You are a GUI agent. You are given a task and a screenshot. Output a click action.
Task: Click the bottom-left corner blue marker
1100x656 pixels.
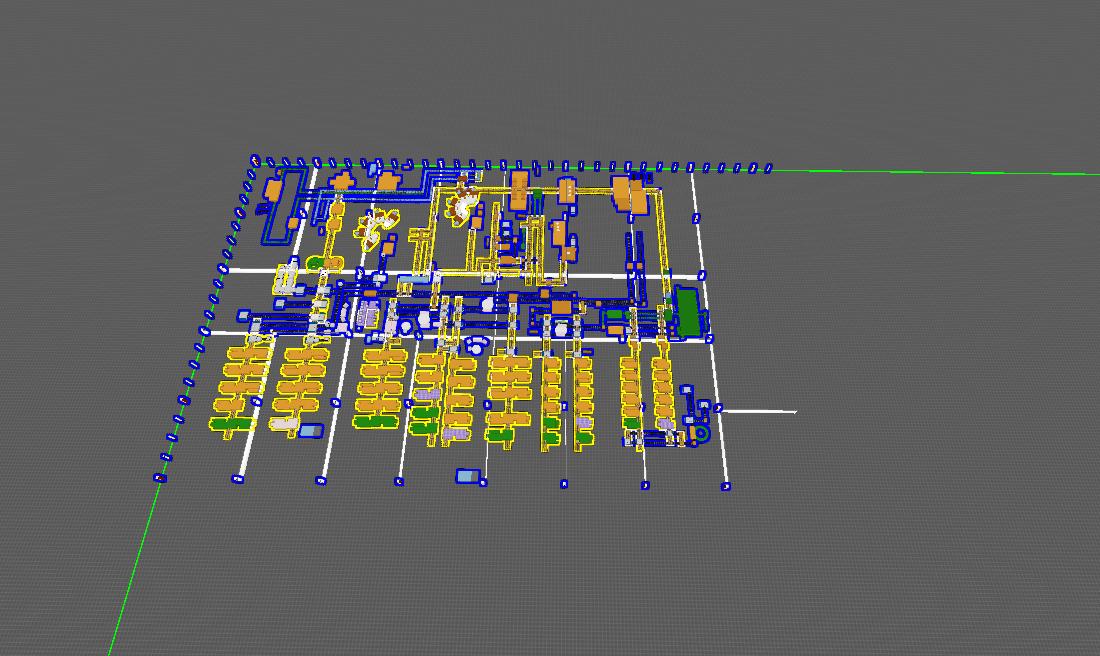[x=158, y=478]
